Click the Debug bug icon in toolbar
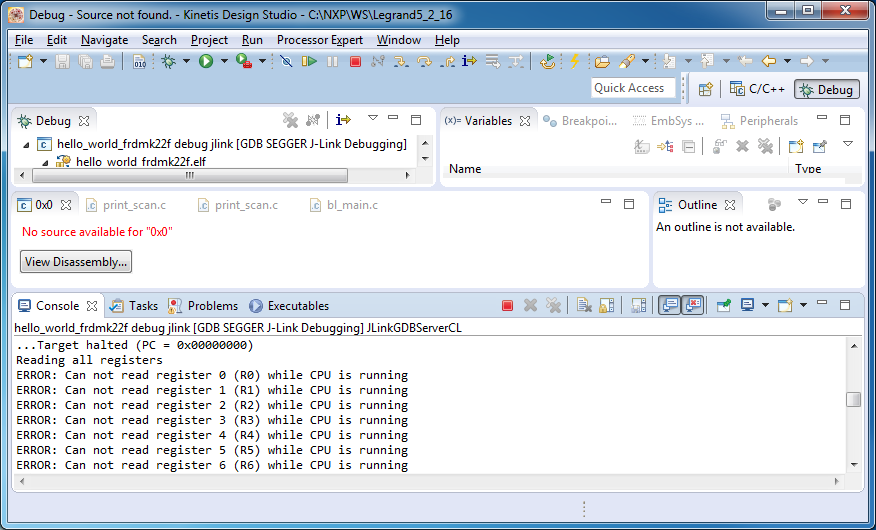The width and height of the screenshot is (876, 530). coord(168,61)
